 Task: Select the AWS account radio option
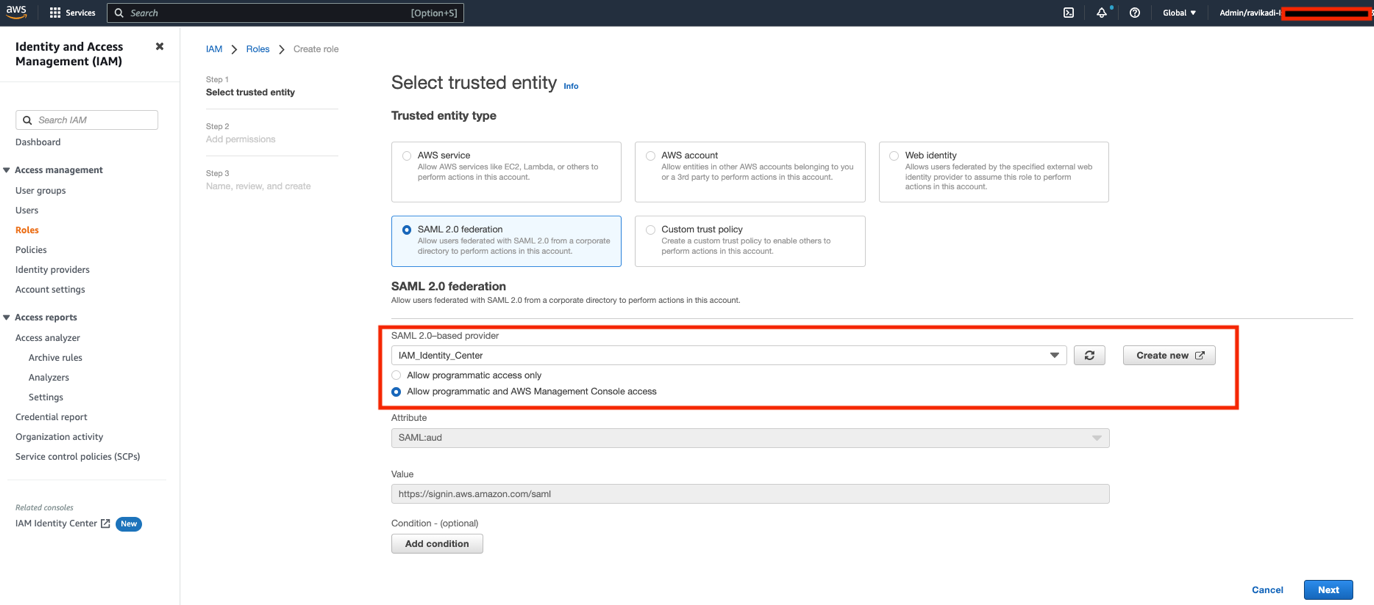point(650,156)
